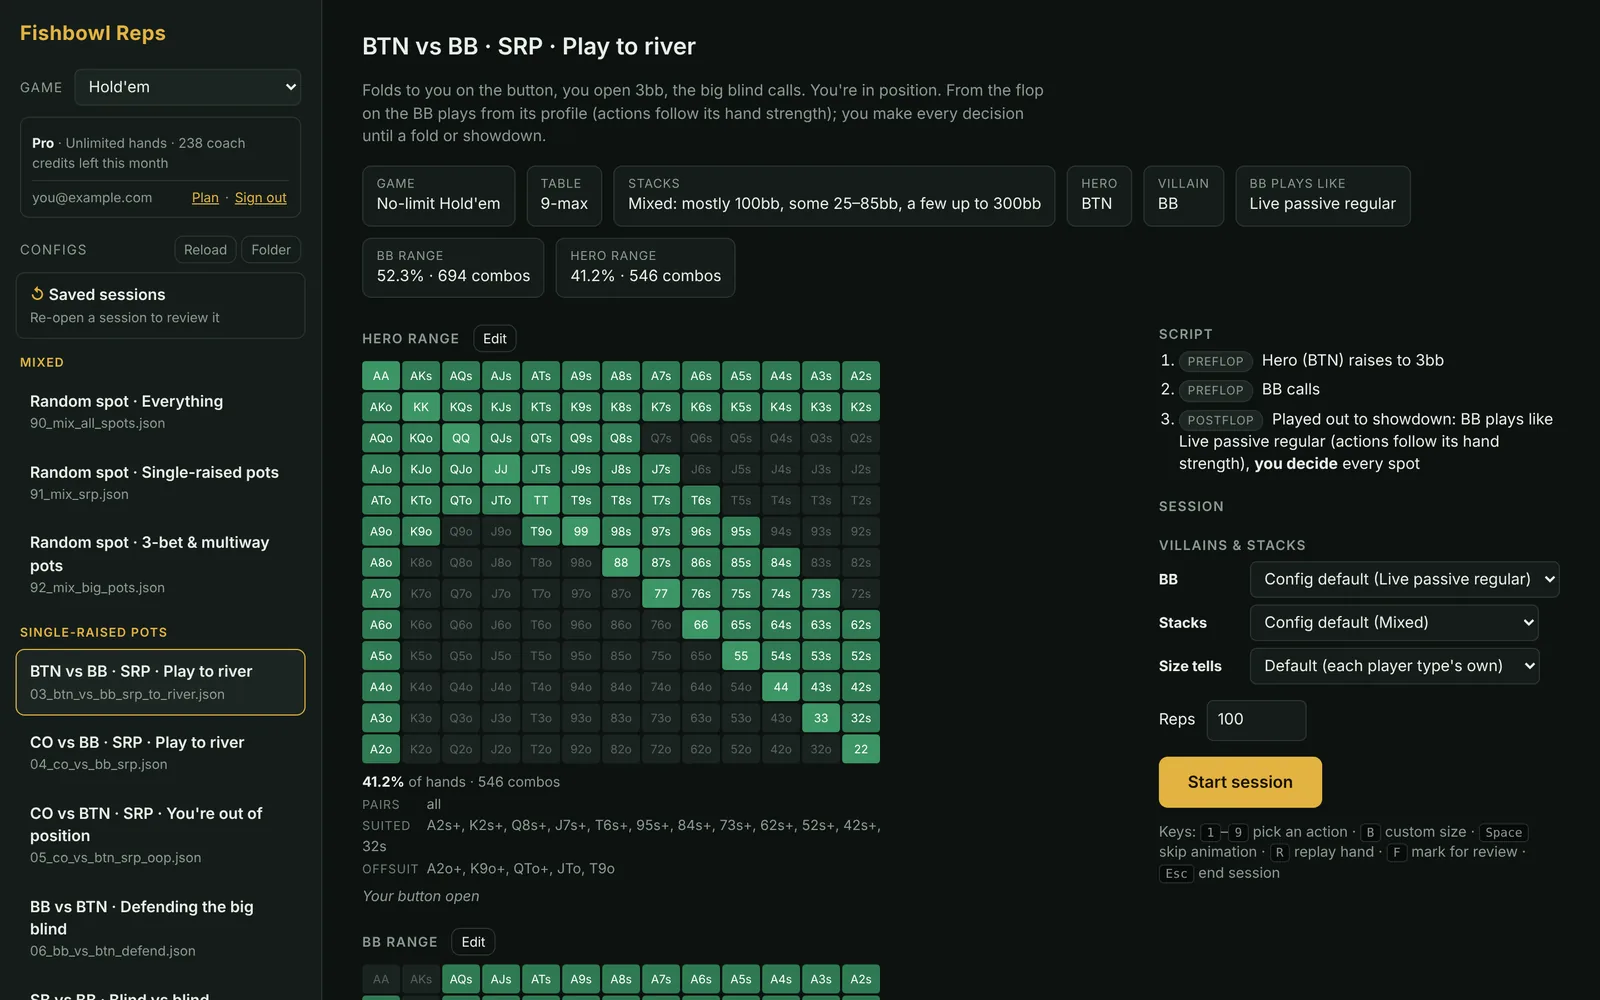Open the BB villain profile dropdown
This screenshot has width=1600, height=1000.
tap(1404, 579)
